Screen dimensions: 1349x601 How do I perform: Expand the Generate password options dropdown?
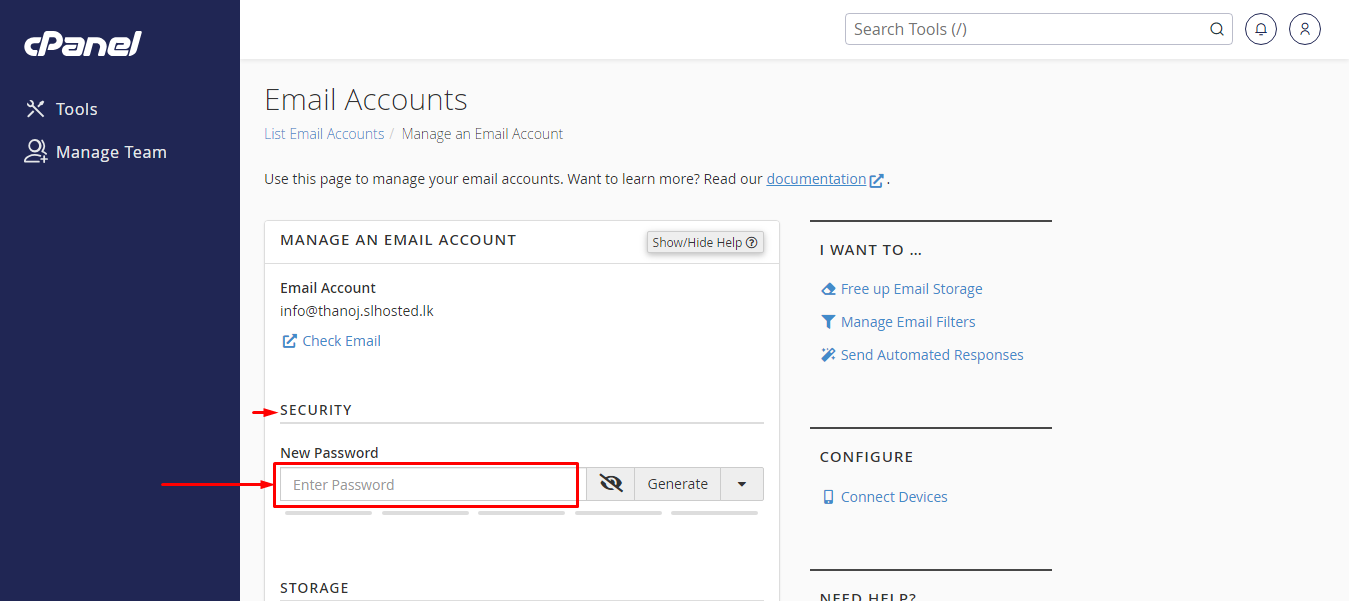742,484
